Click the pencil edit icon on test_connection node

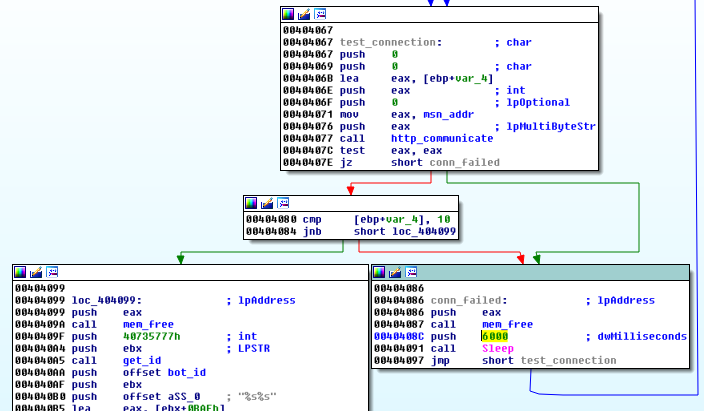pos(304,14)
